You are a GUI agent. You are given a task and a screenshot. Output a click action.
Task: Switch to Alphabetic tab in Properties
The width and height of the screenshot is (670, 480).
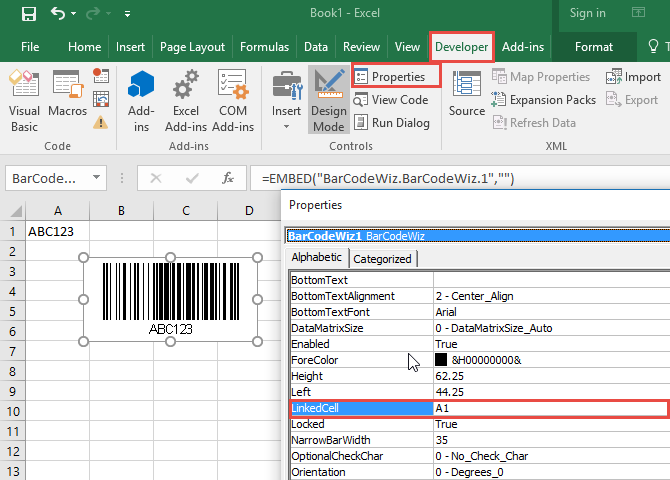[317, 257]
